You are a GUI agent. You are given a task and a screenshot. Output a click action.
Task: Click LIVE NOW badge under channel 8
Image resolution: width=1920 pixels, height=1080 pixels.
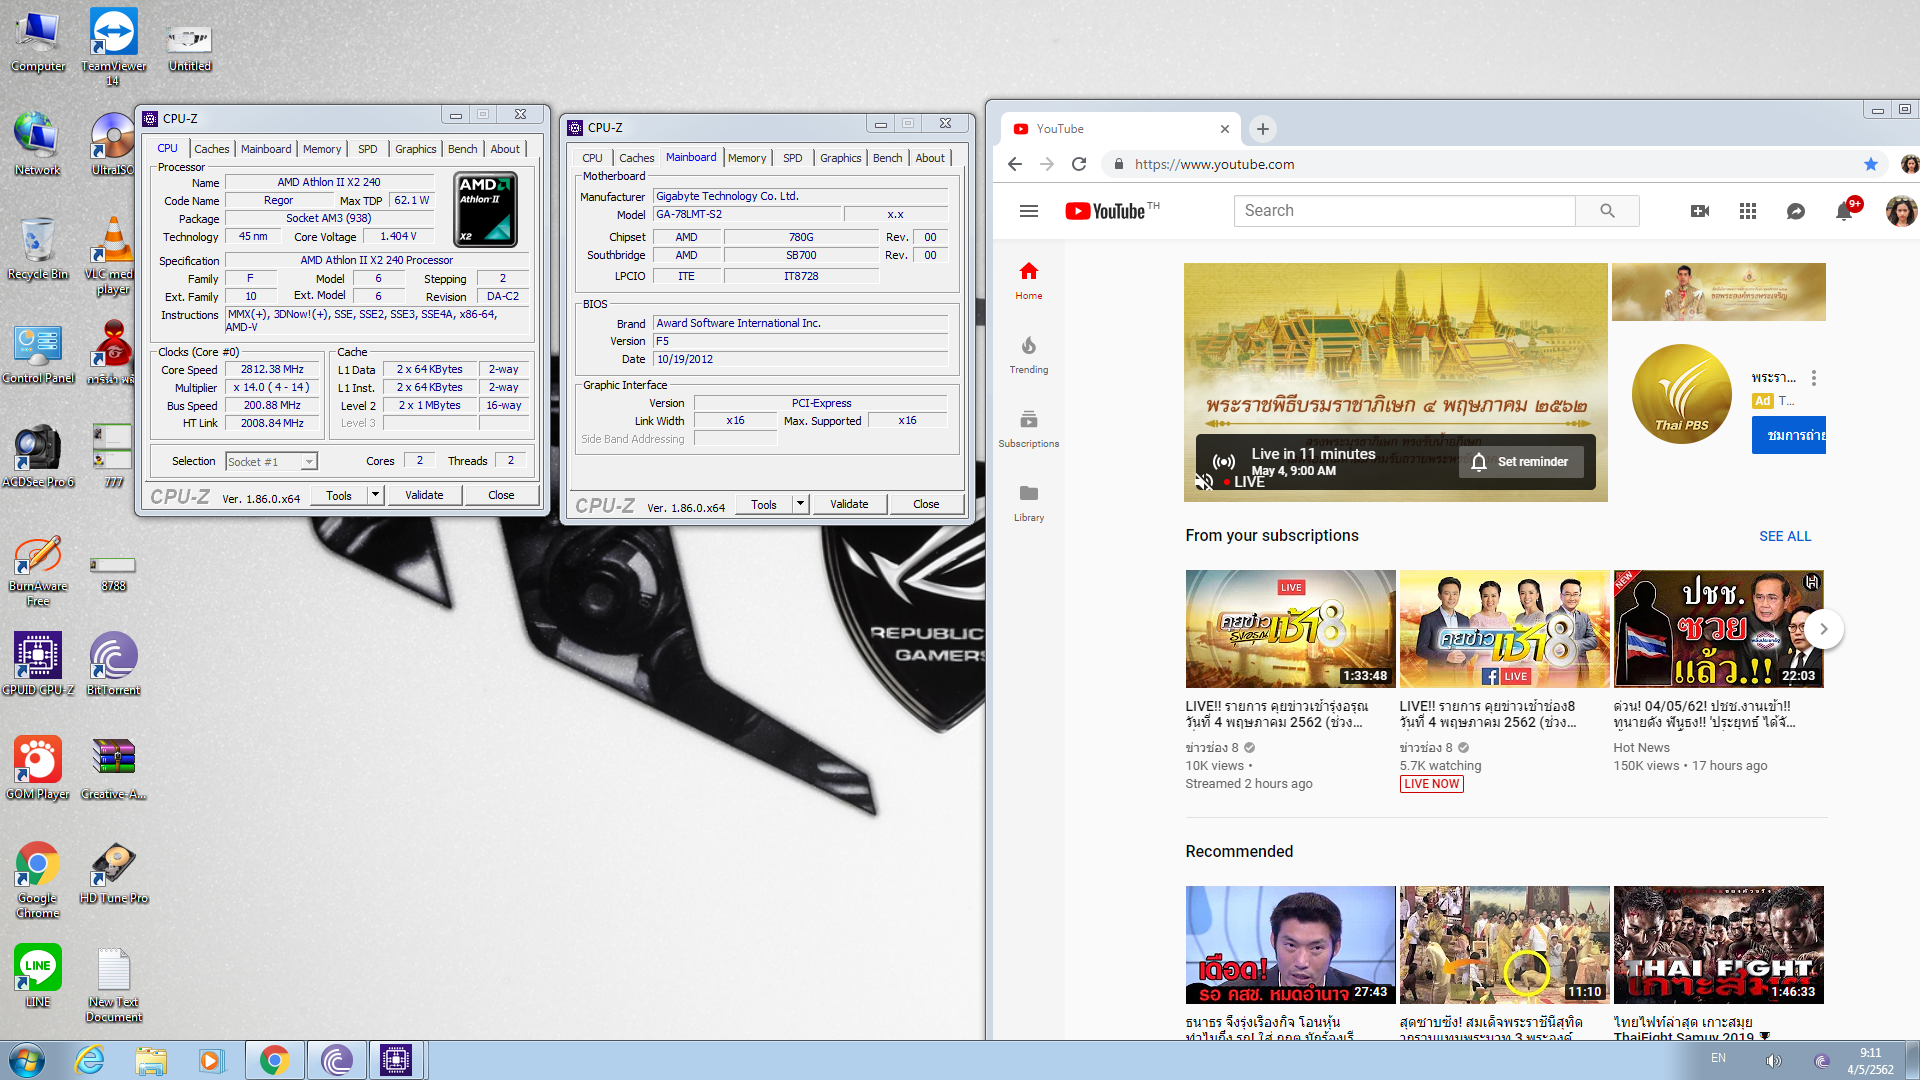1431,784
